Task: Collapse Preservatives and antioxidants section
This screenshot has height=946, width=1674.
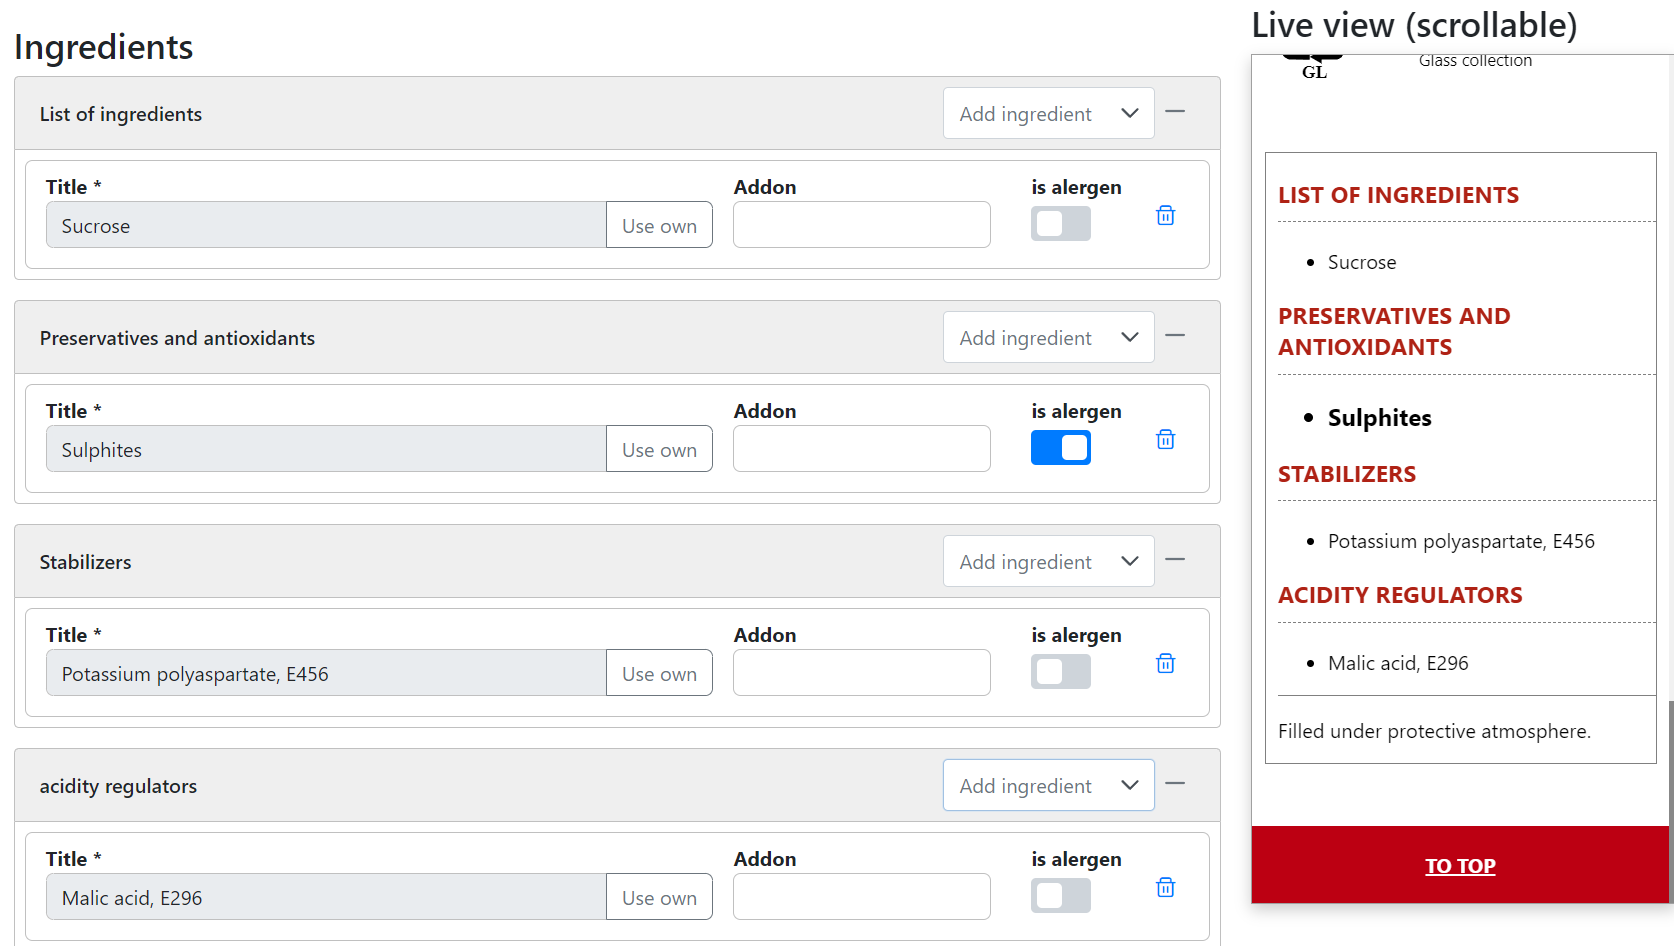Action: tap(1175, 336)
